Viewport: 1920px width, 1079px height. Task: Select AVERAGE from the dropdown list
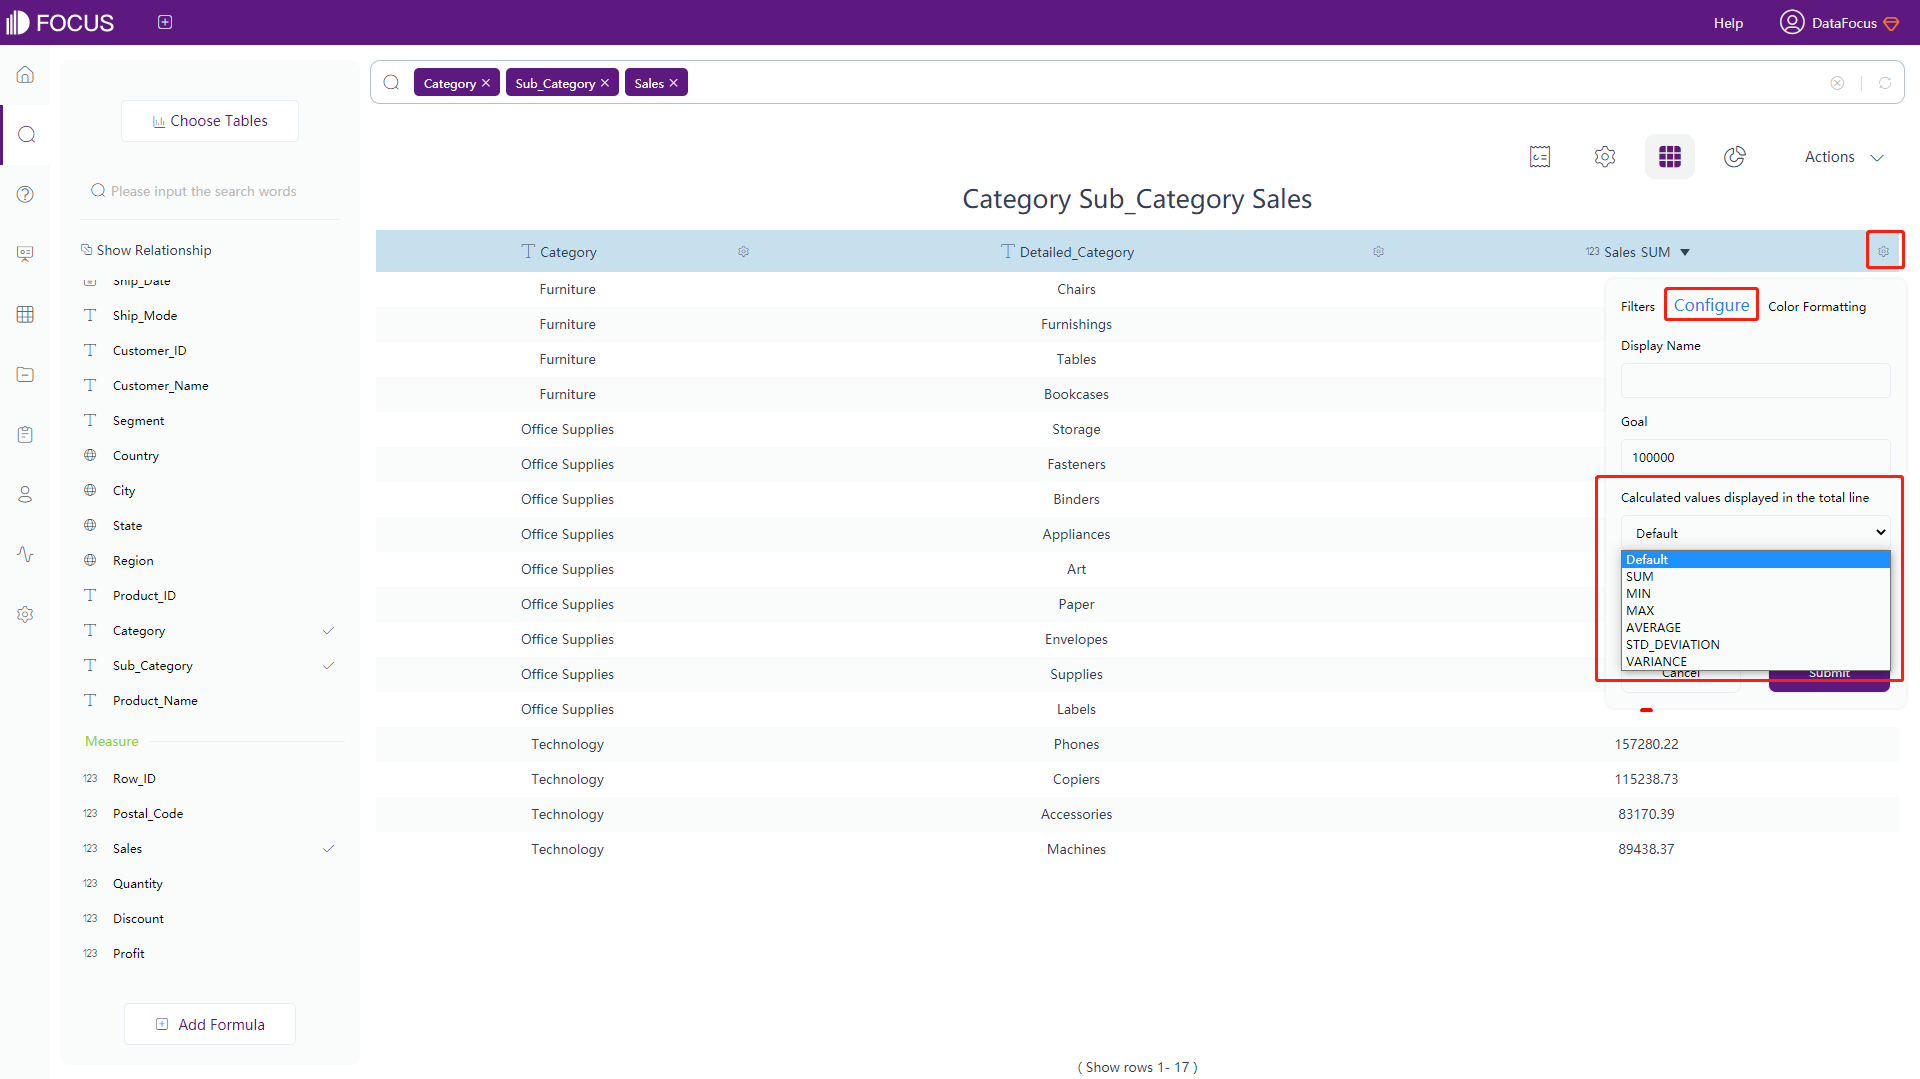click(1755, 628)
